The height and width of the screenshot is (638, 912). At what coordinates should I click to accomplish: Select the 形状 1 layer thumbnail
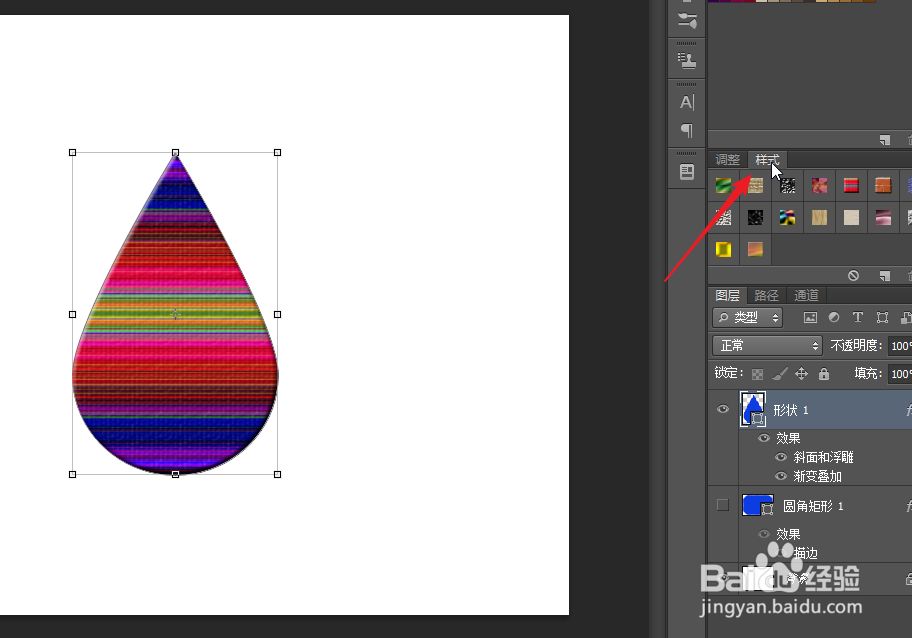click(753, 409)
